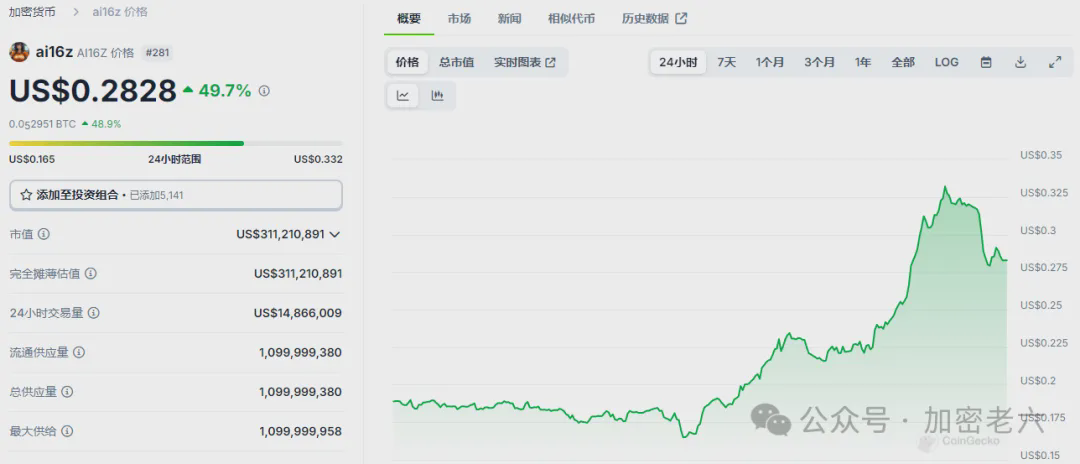
Task: Click the US$0.35 y-axis label
Action: [1041, 155]
